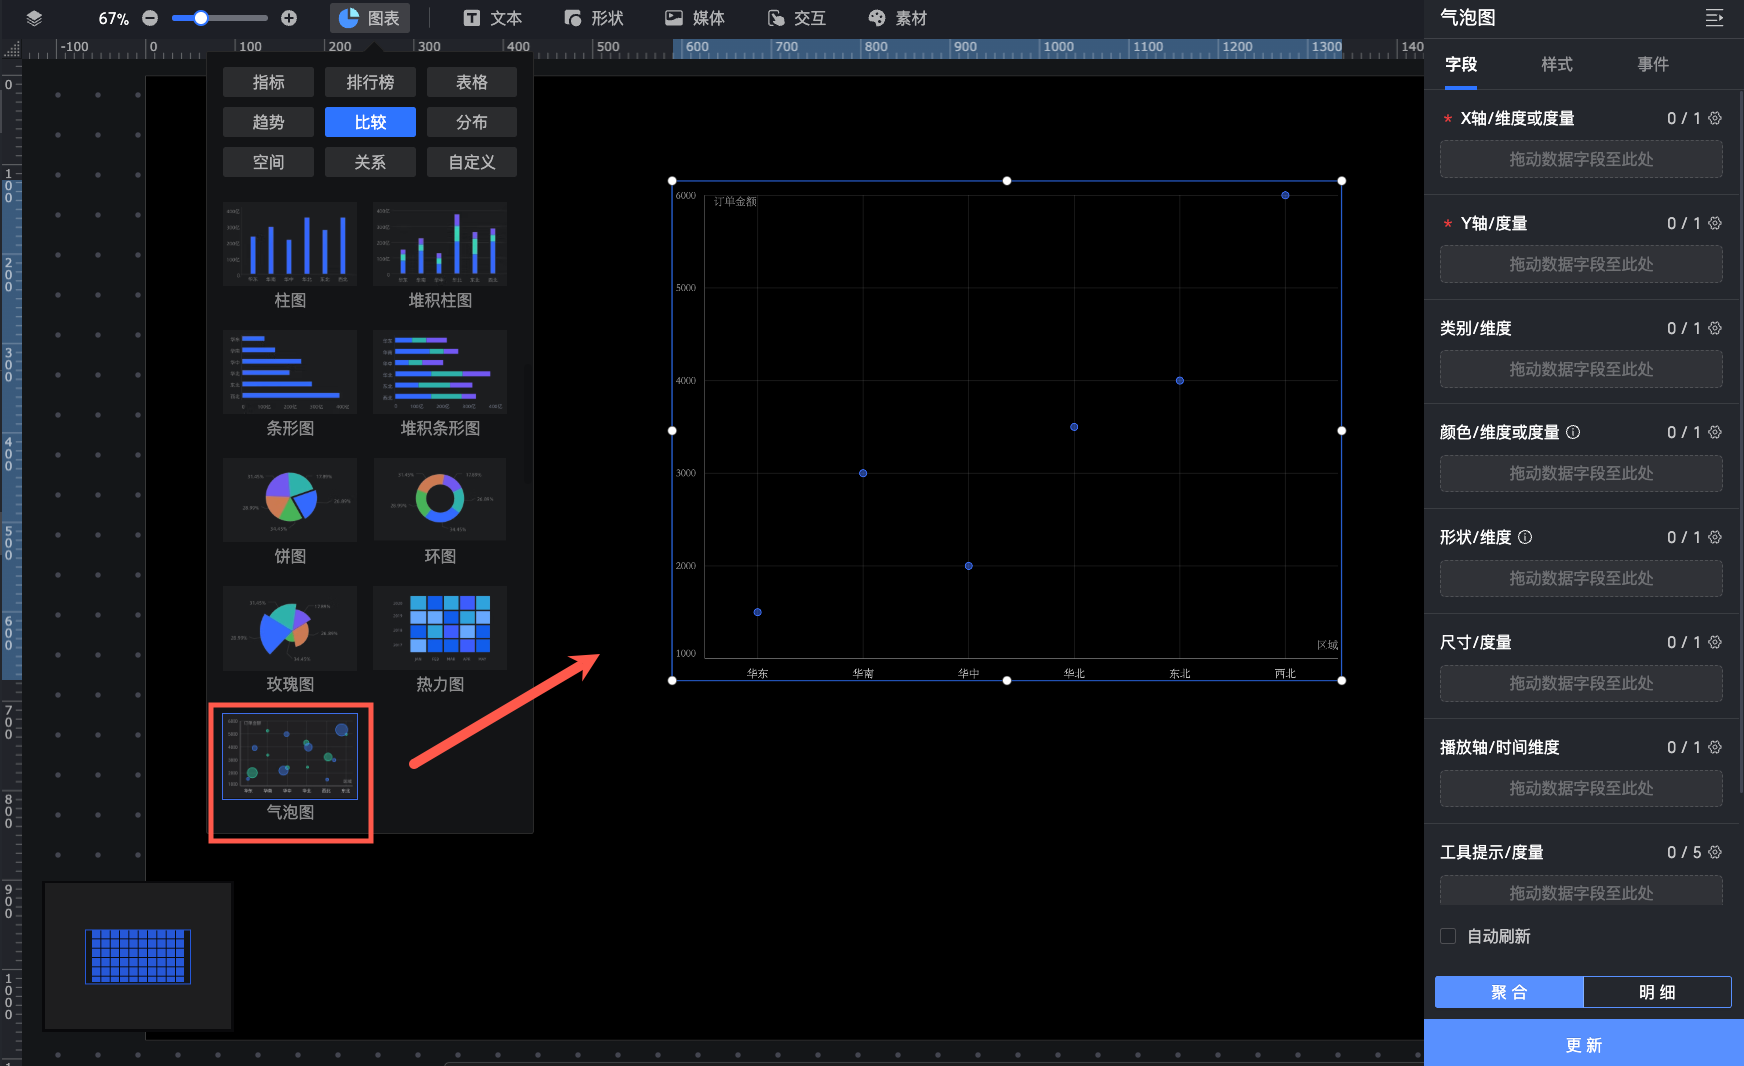Switch to the 事件 events tab
This screenshot has width=1744, height=1066.
point(1653,64)
